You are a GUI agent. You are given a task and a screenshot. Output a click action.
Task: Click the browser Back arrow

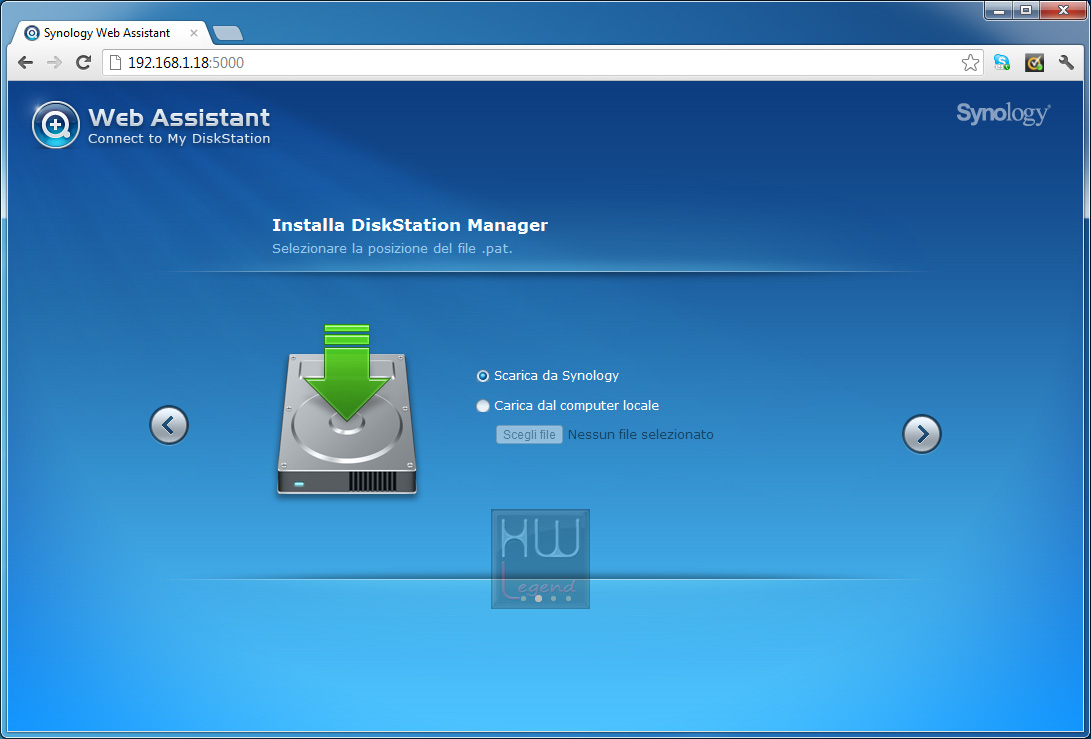[x=26, y=63]
